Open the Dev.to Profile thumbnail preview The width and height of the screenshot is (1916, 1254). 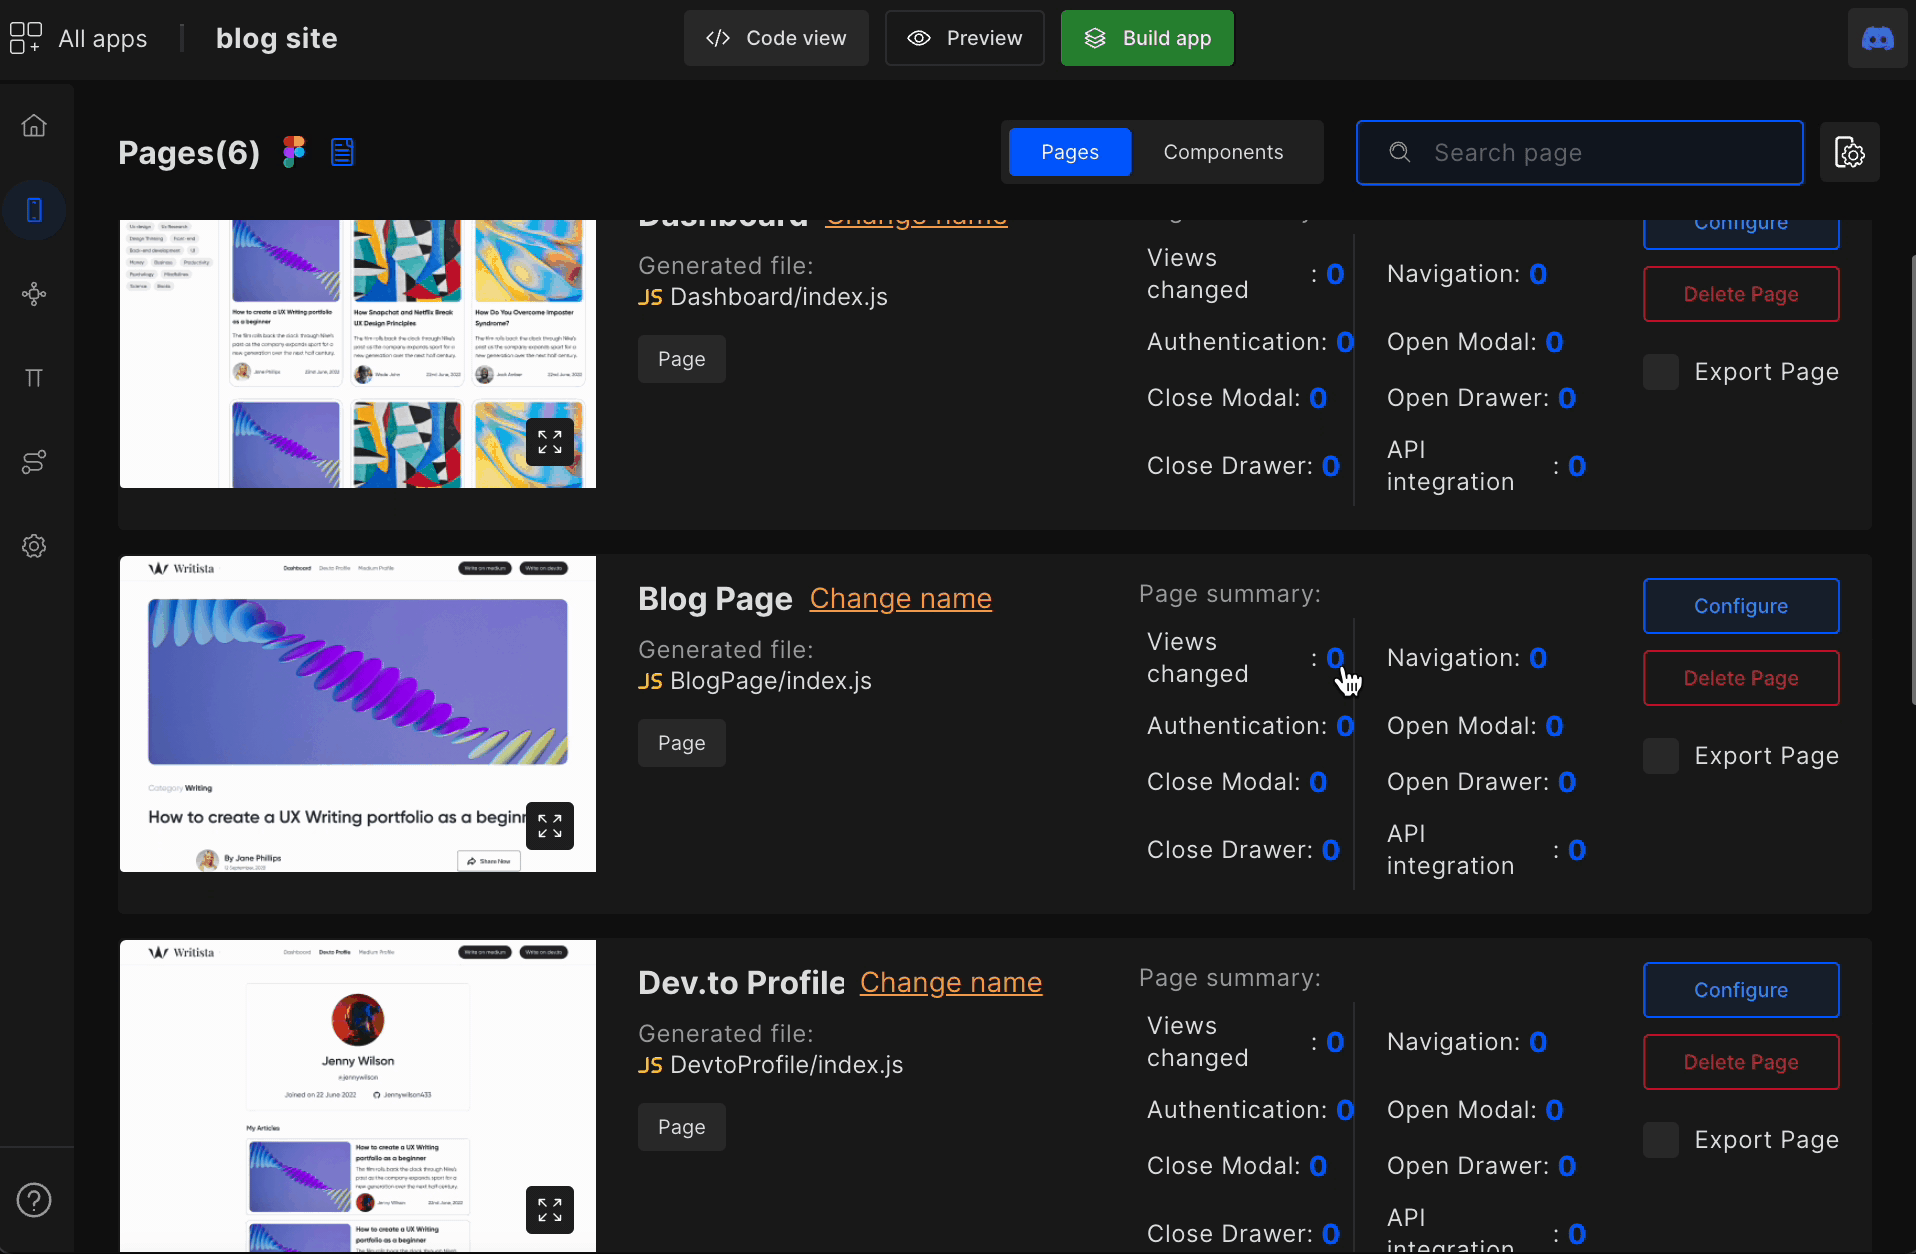[x=358, y=1096]
